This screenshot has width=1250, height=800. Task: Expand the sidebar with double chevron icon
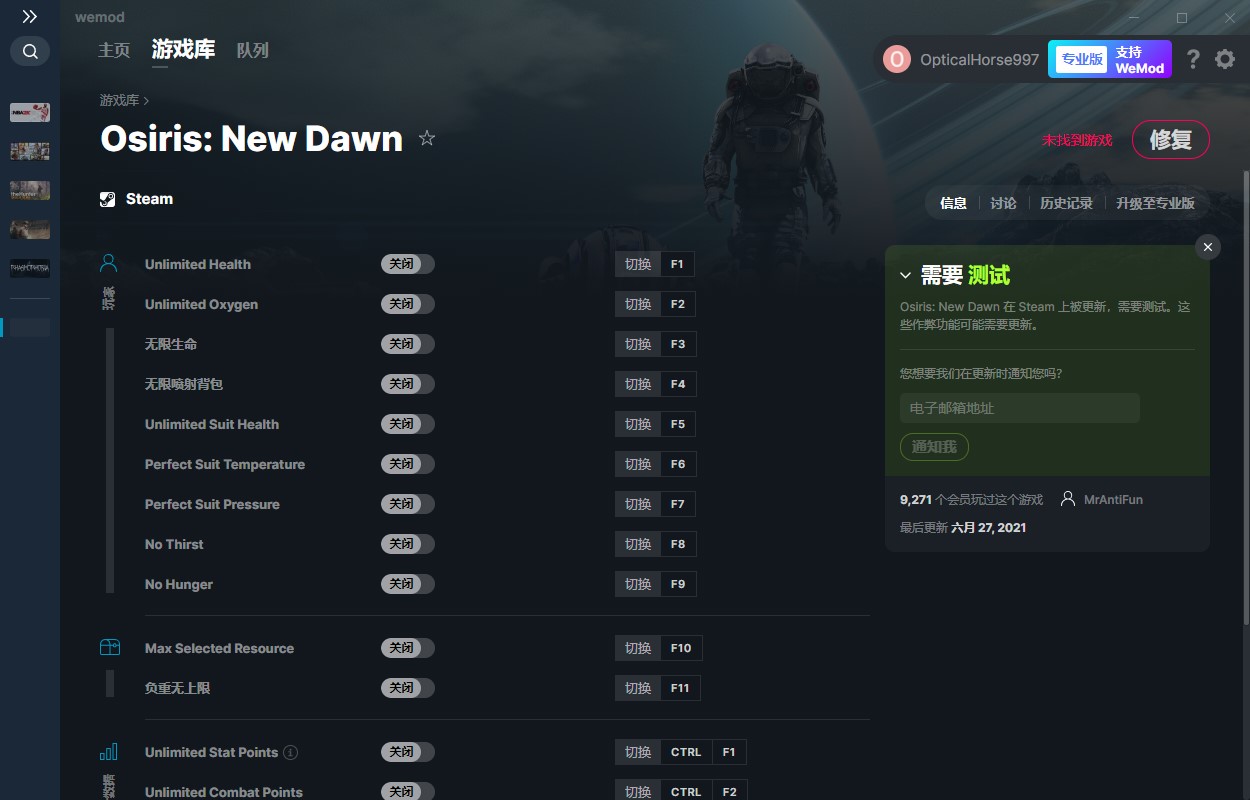pos(30,17)
